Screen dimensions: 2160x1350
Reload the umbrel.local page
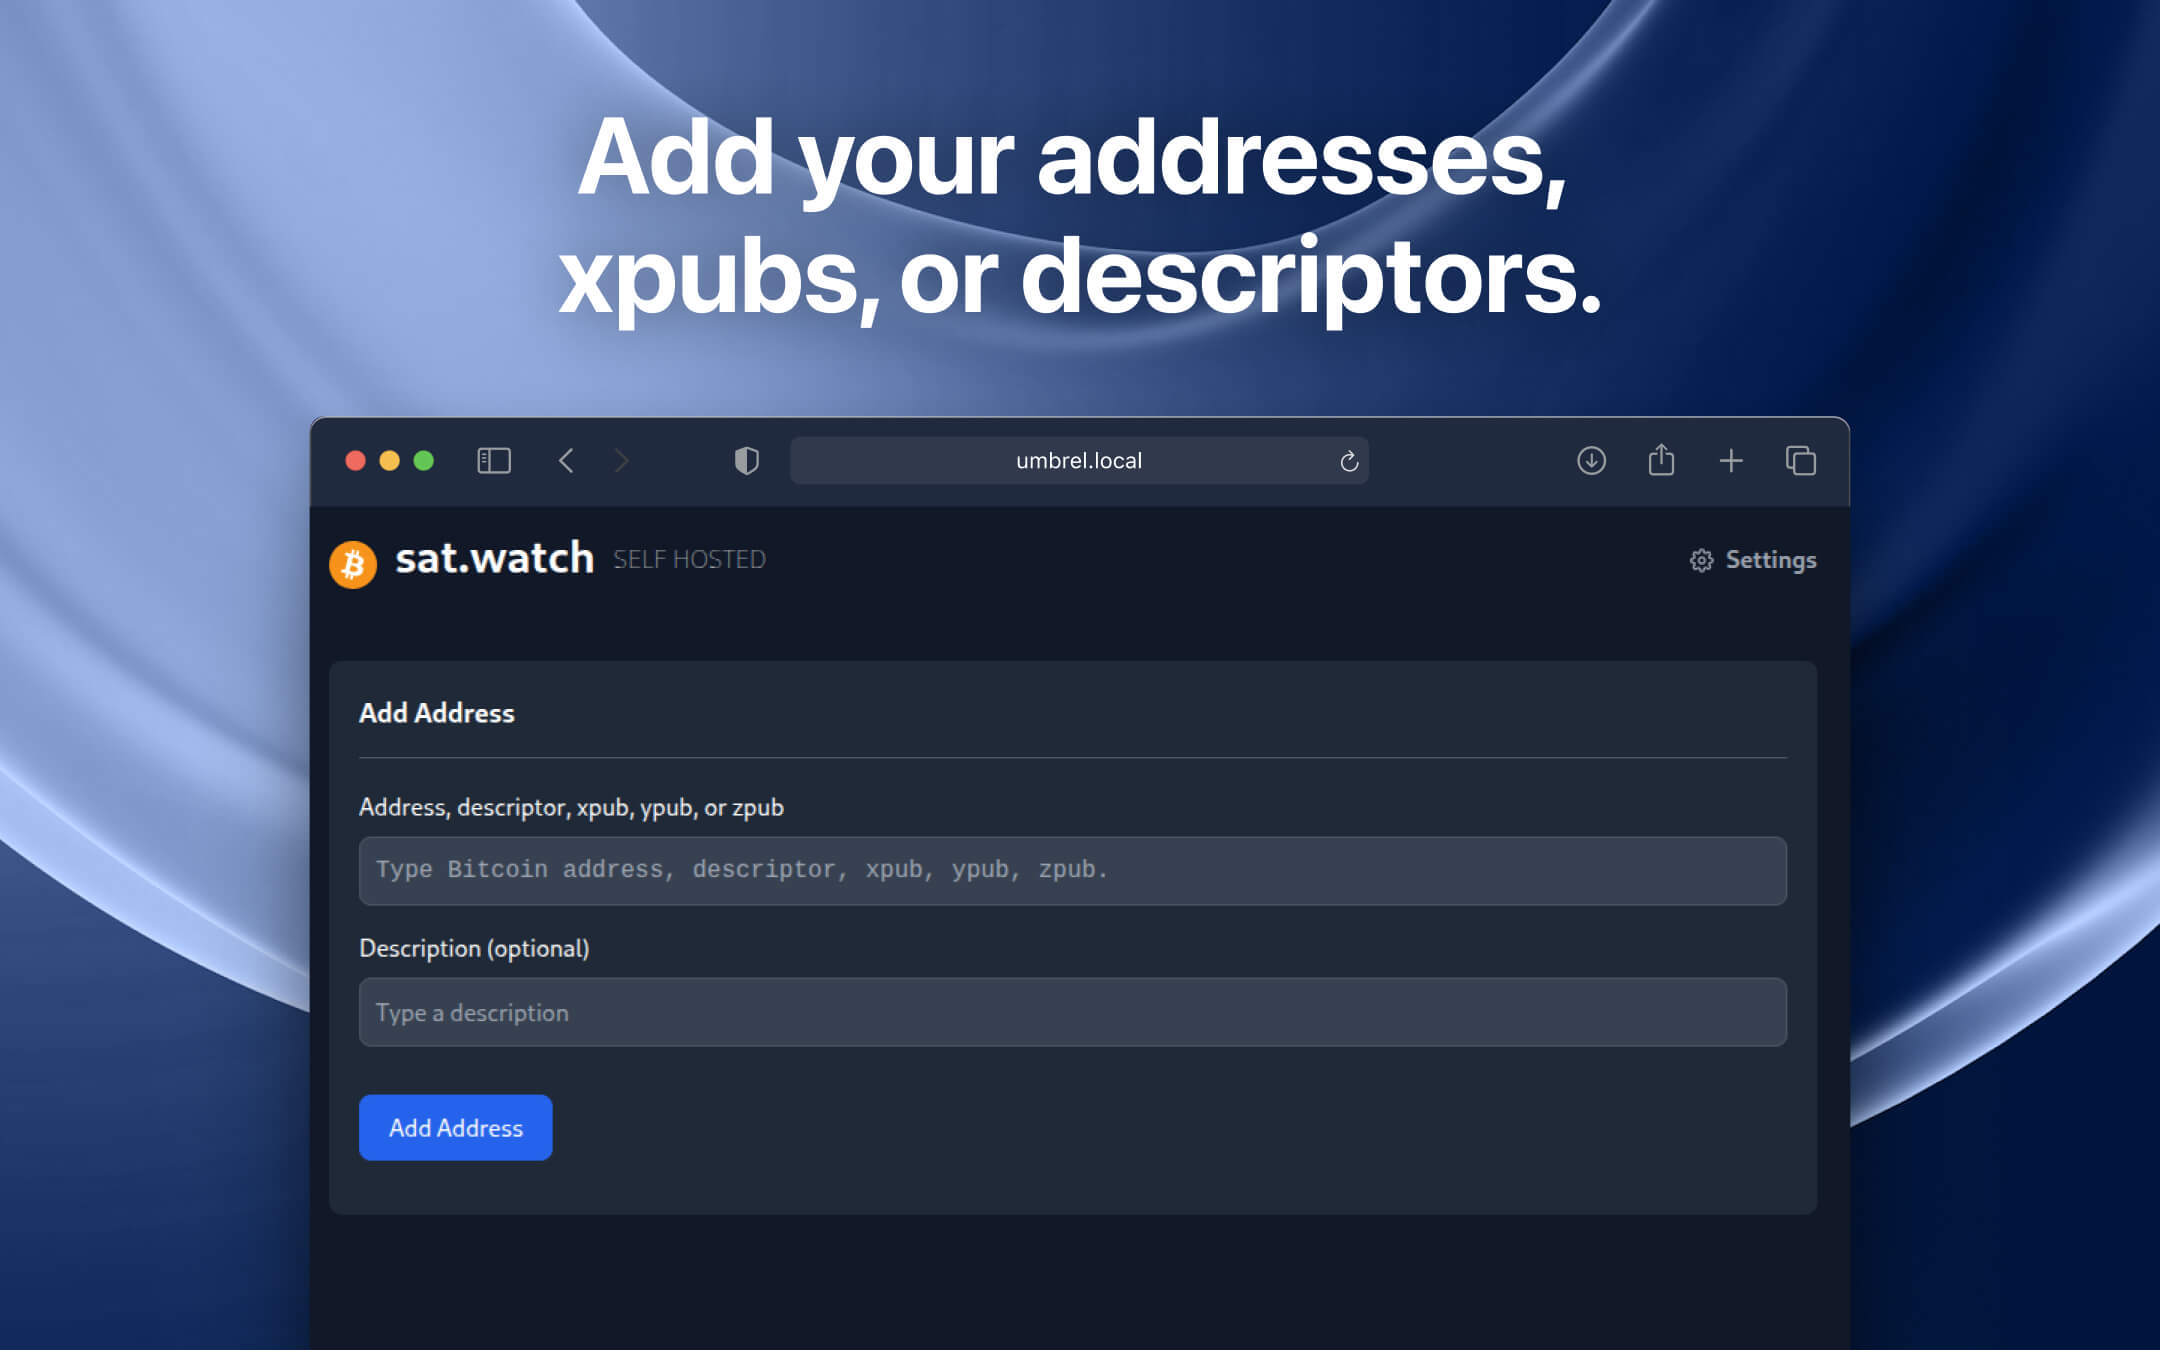pos(1349,461)
